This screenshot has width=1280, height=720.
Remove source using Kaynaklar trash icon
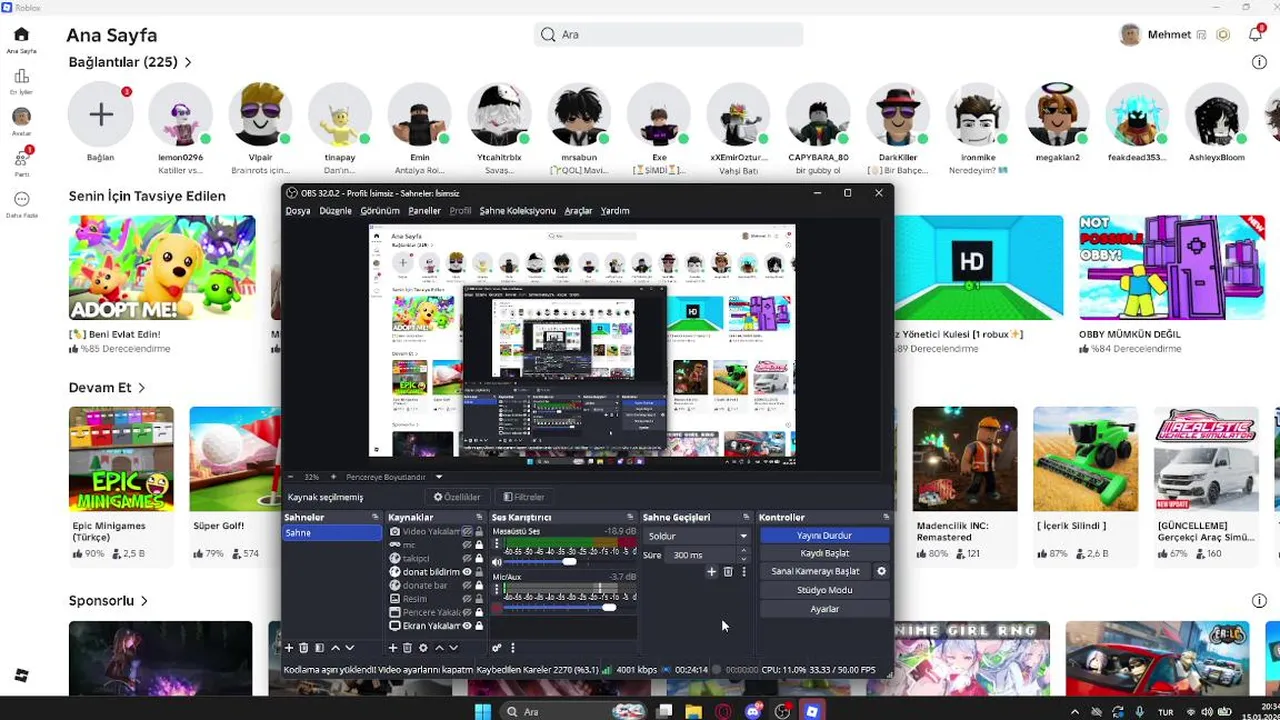coord(407,648)
